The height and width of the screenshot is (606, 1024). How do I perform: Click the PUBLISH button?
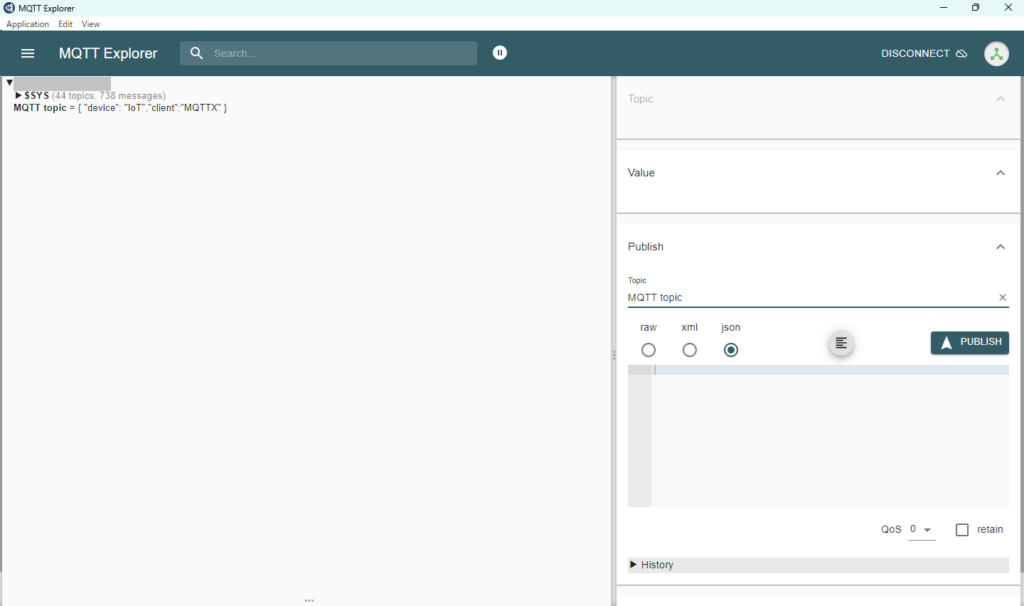969,342
